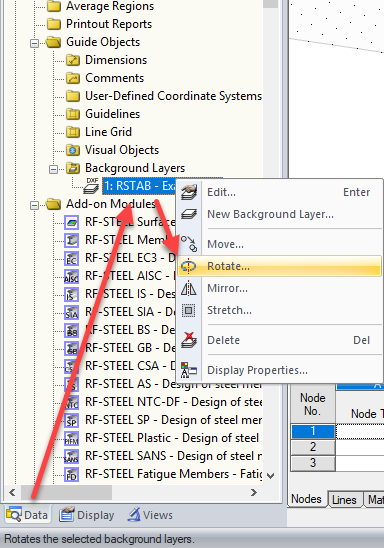
Task: Click the RF-STEEL Surfaces module icon
Action: (72, 222)
